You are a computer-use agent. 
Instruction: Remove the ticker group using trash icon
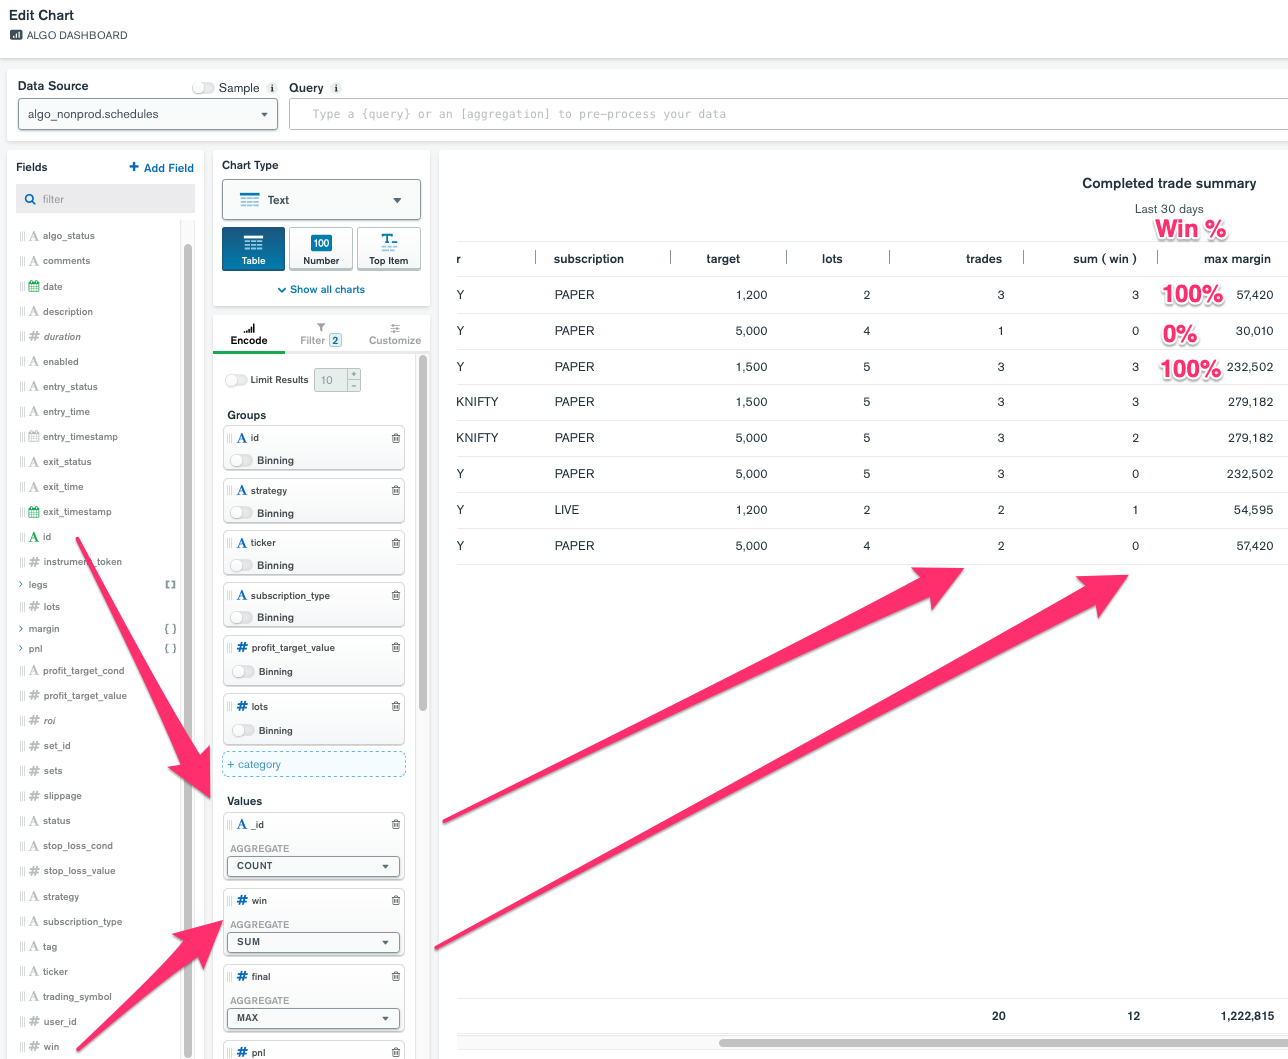[x=396, y=543]
